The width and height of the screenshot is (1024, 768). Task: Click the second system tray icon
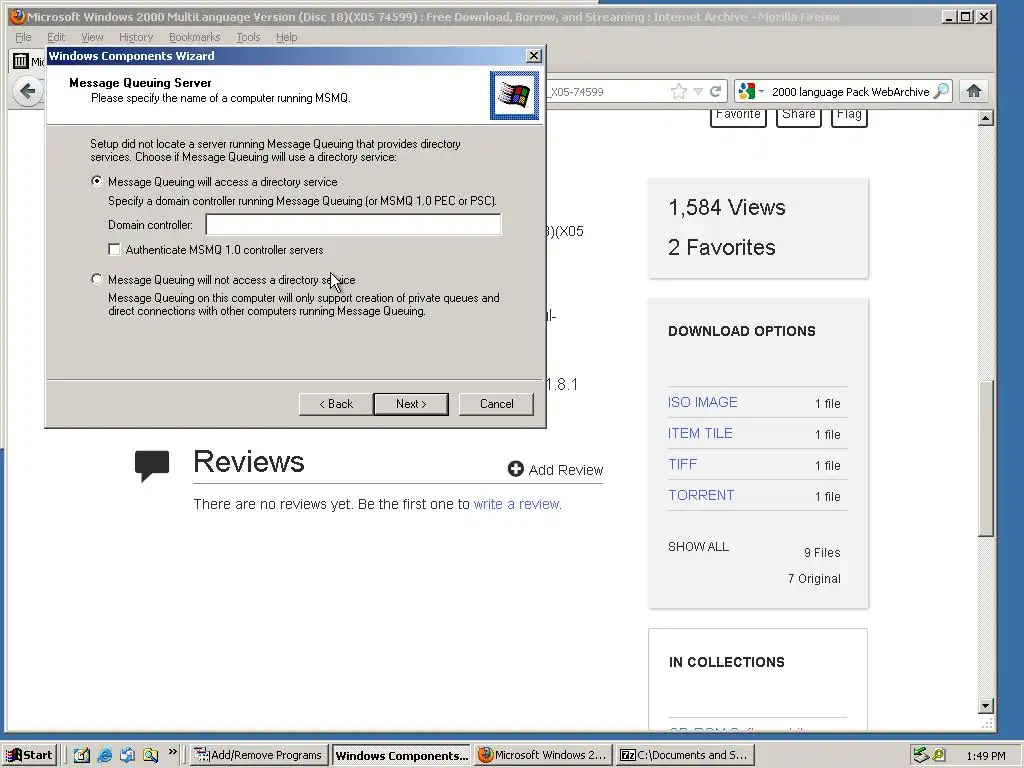pos(938,755)
